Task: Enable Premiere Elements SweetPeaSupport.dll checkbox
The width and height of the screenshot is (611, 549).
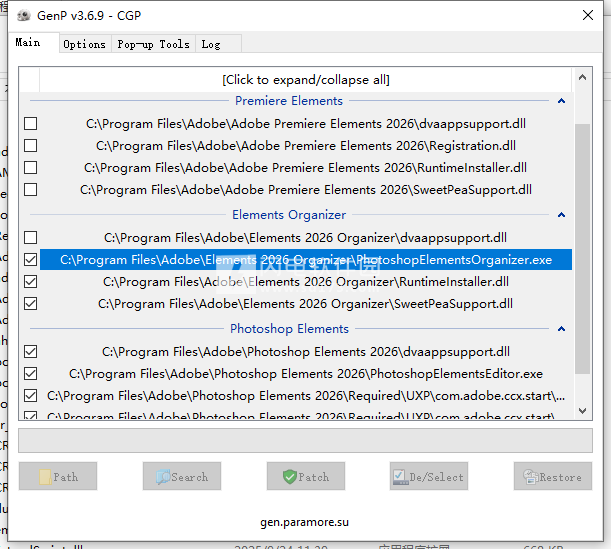Action: [31, 190]
